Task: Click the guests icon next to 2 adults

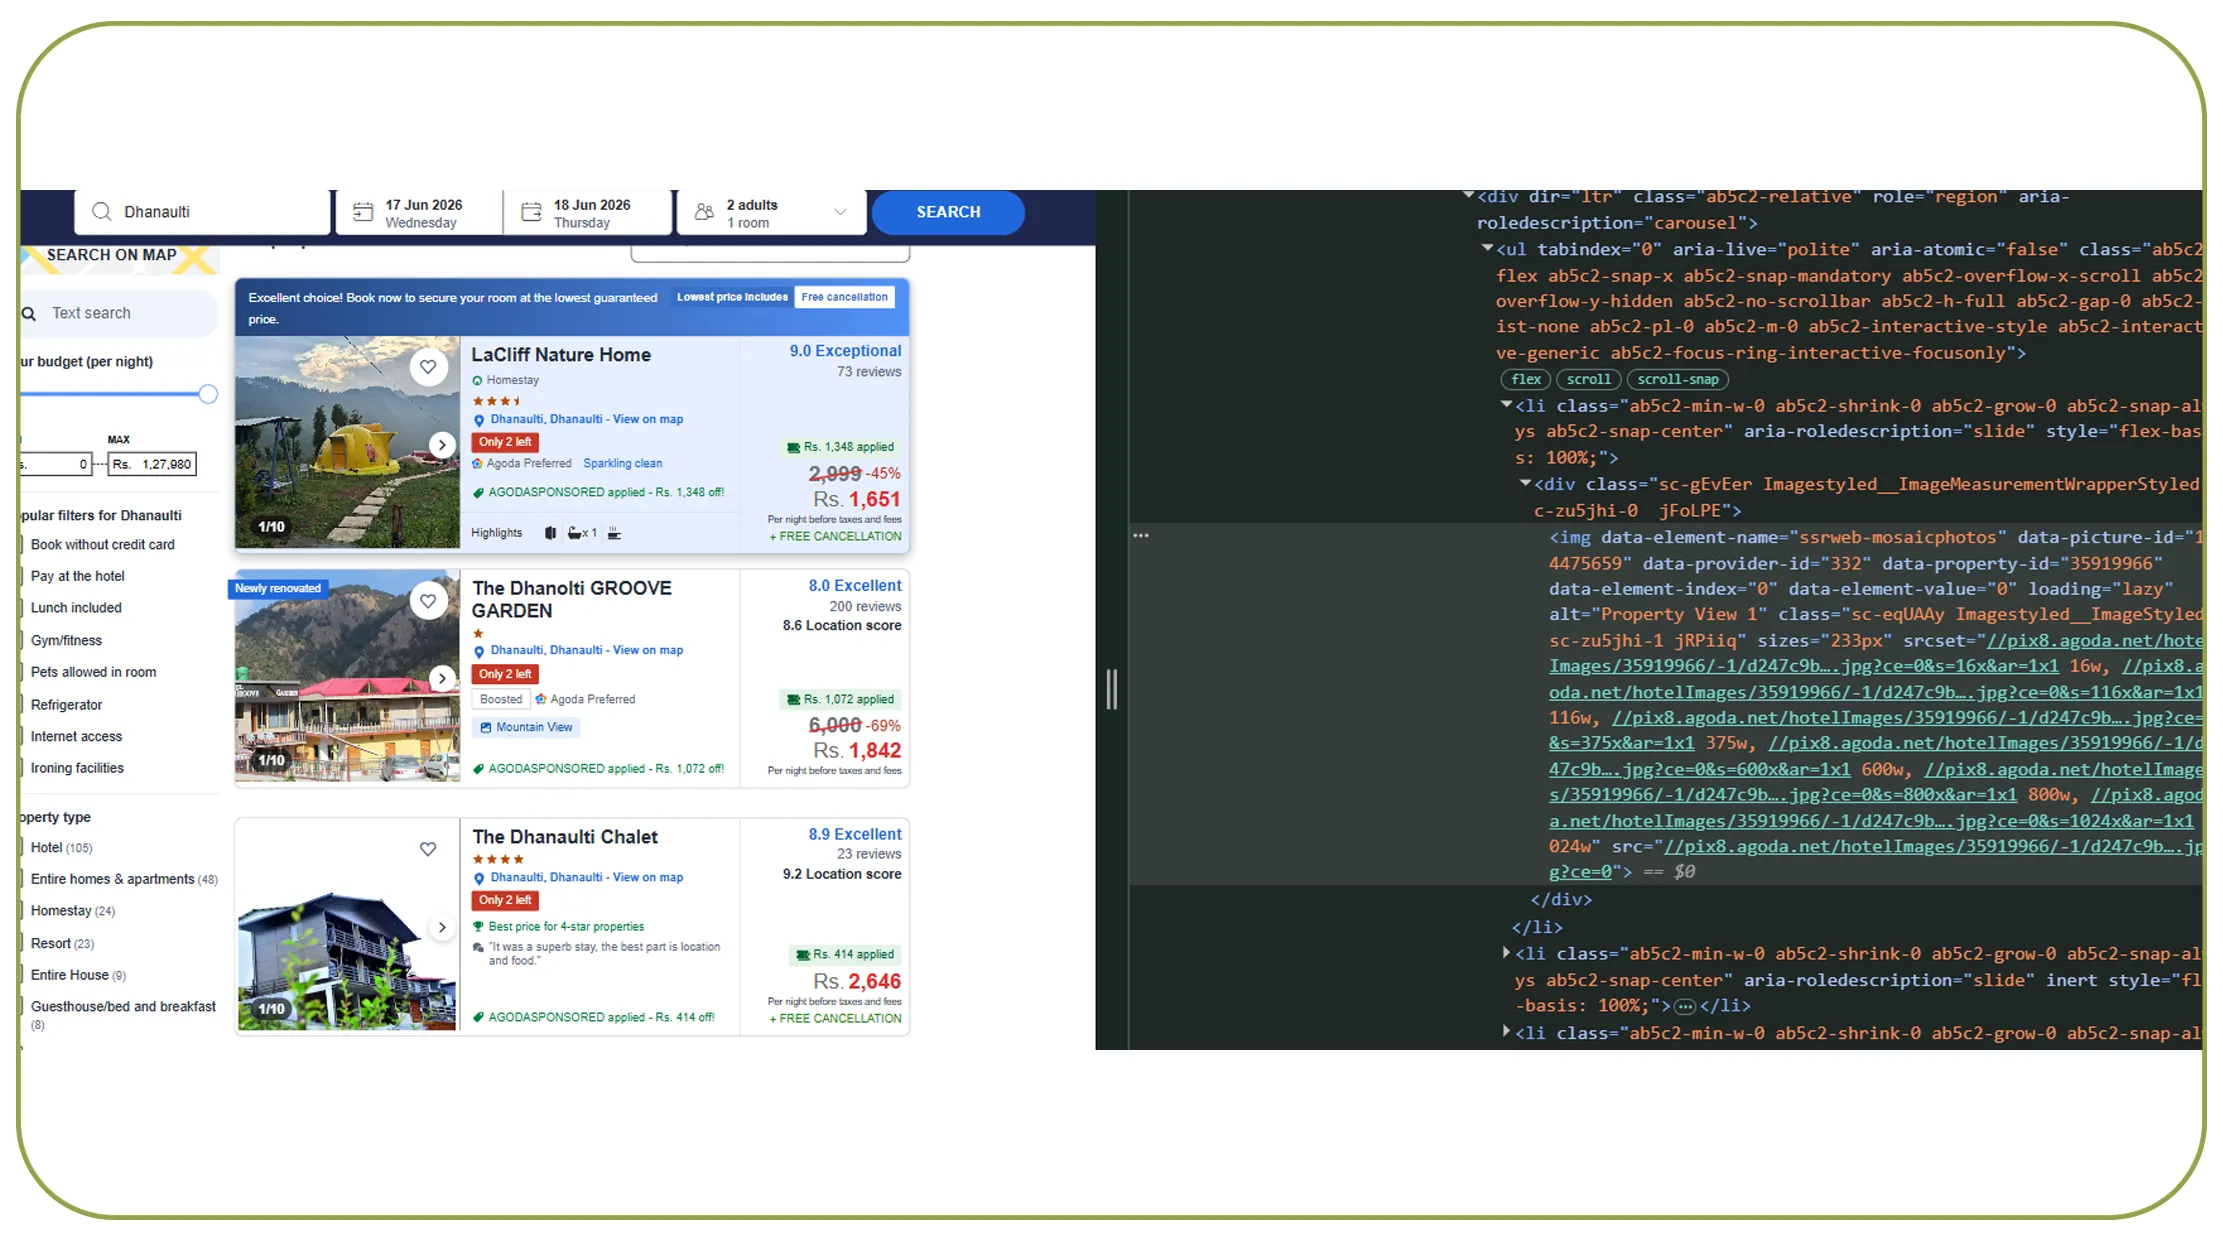Action: [704, 212]
